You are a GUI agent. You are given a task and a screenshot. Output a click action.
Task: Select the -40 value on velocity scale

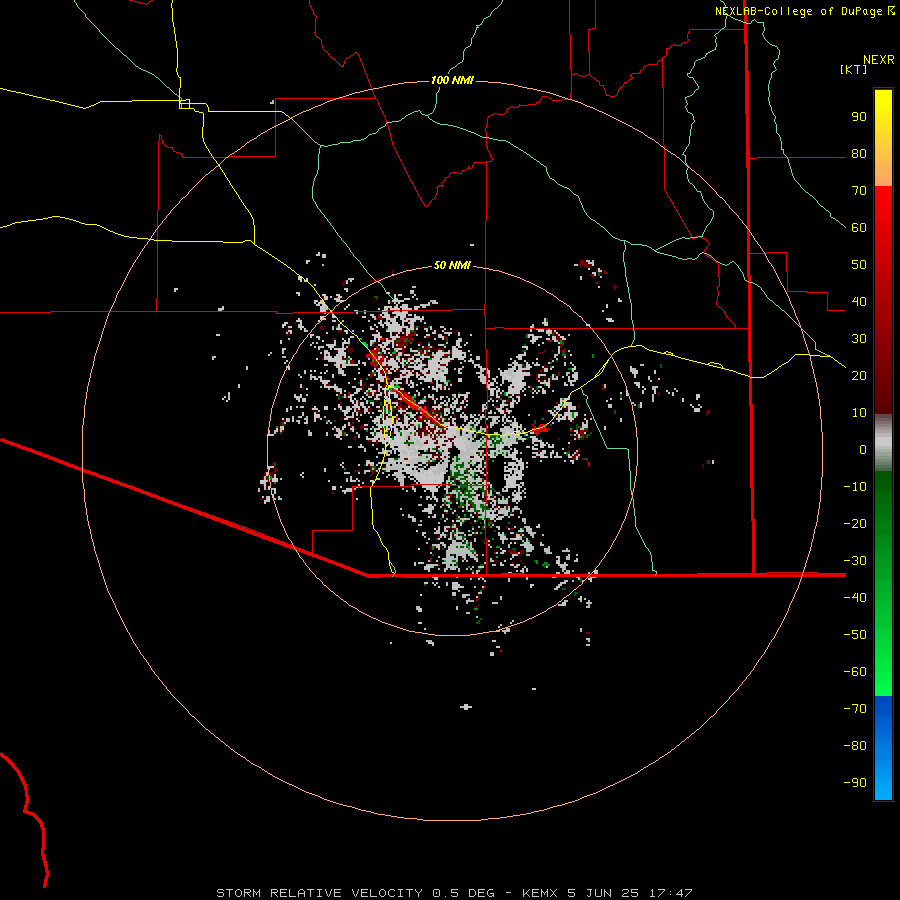(855, 598)
